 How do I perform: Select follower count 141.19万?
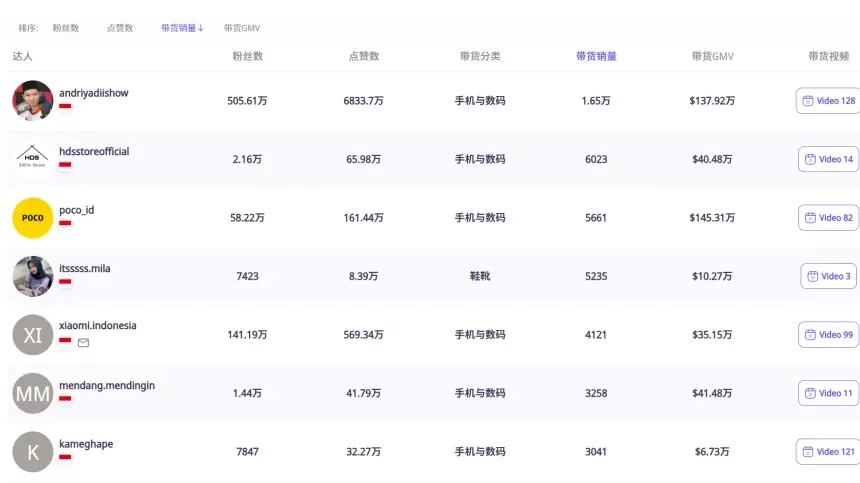247,334
